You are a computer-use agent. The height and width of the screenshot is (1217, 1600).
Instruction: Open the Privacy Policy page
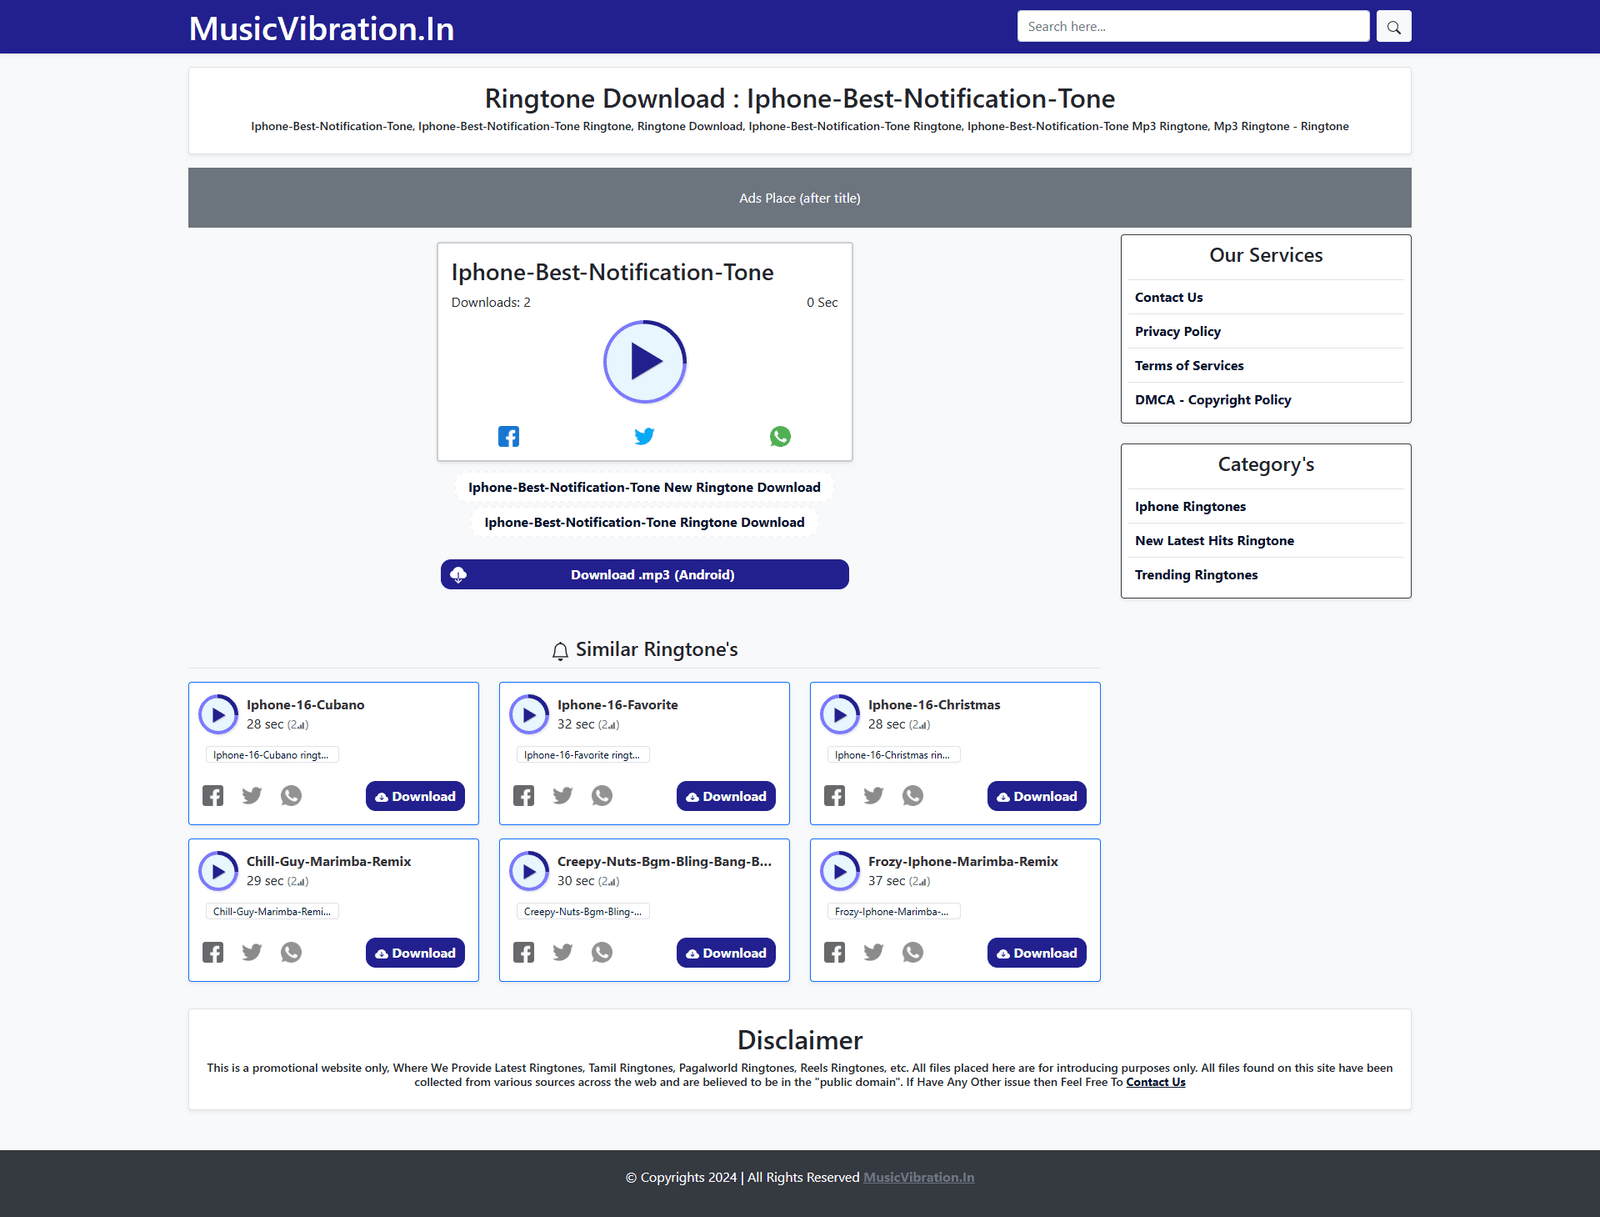point(1178,332)
